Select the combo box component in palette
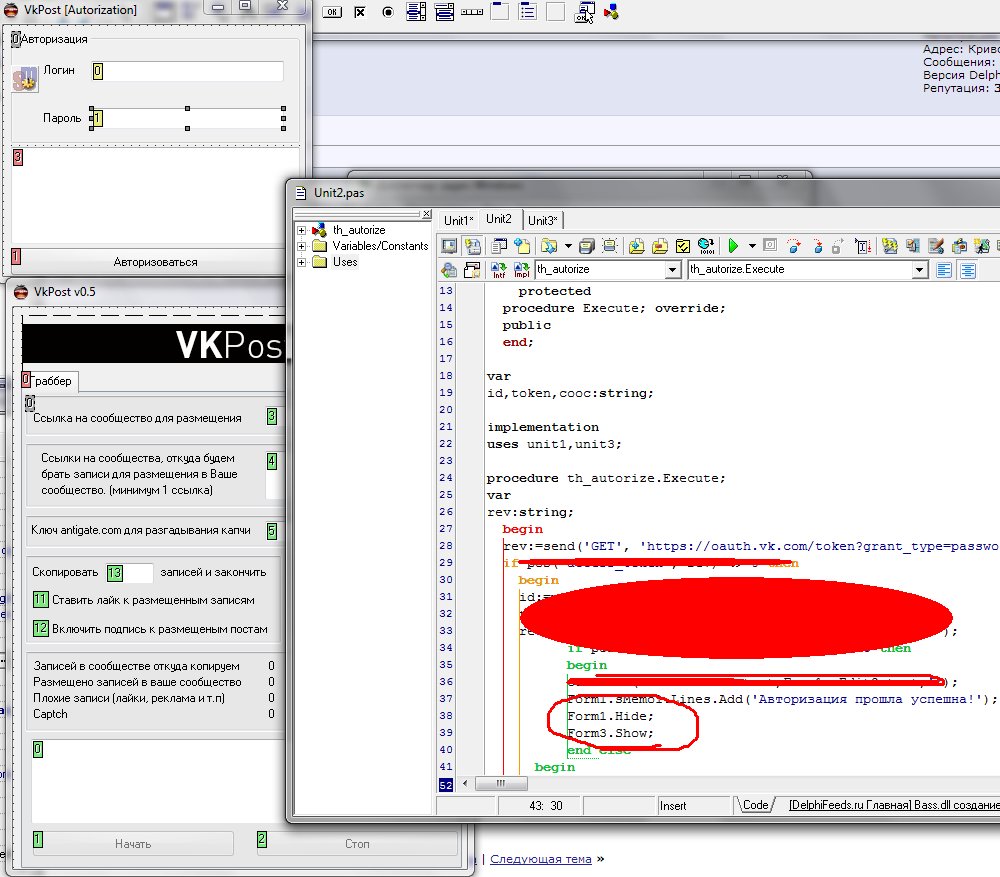This screenshot has height=877, width=1000. 445,12
